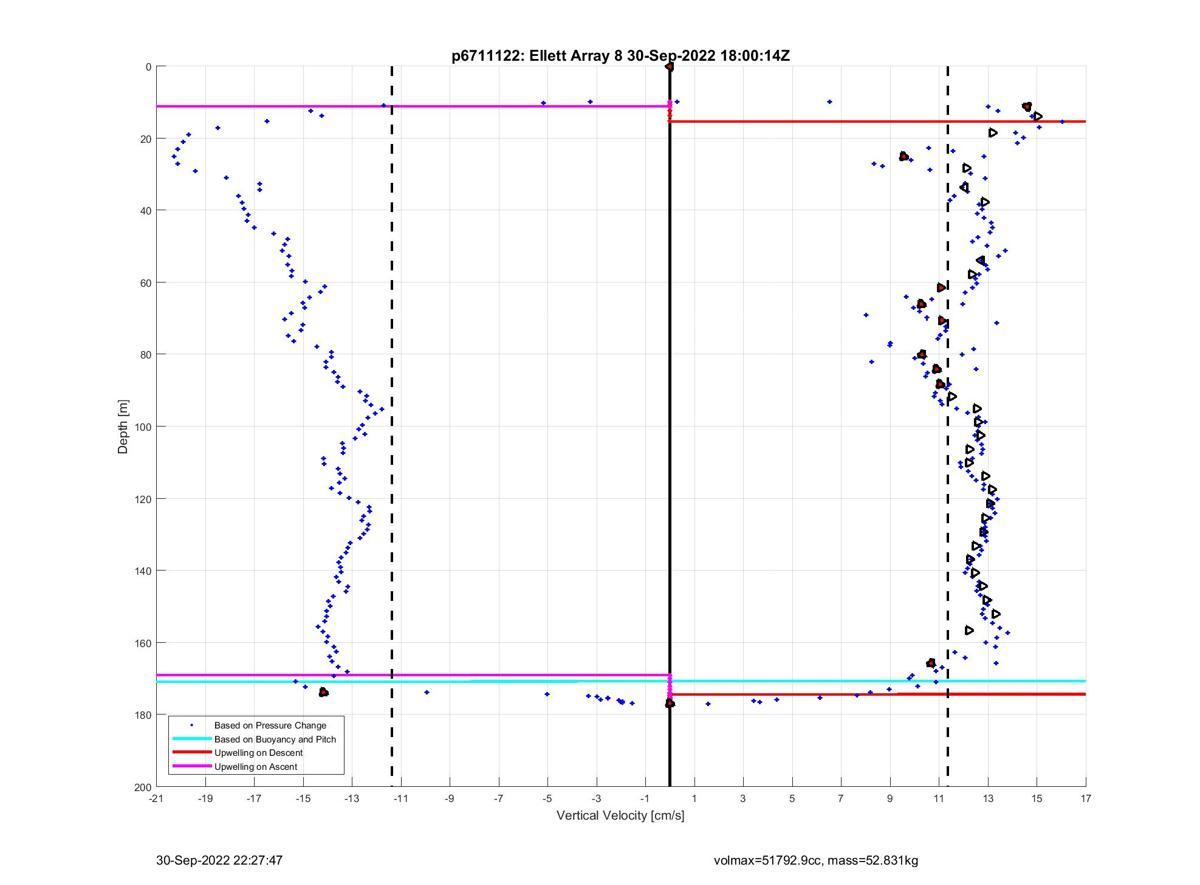1200x885 pixels.
Task: Click depth axis tick label '140'
Action: click(x=143, y=571)
